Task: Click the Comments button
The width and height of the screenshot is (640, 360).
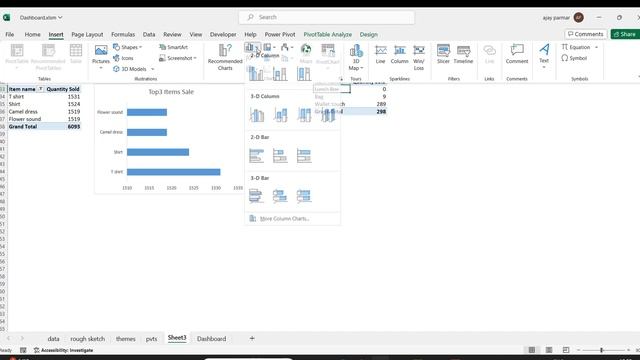Action: point(585,34)
